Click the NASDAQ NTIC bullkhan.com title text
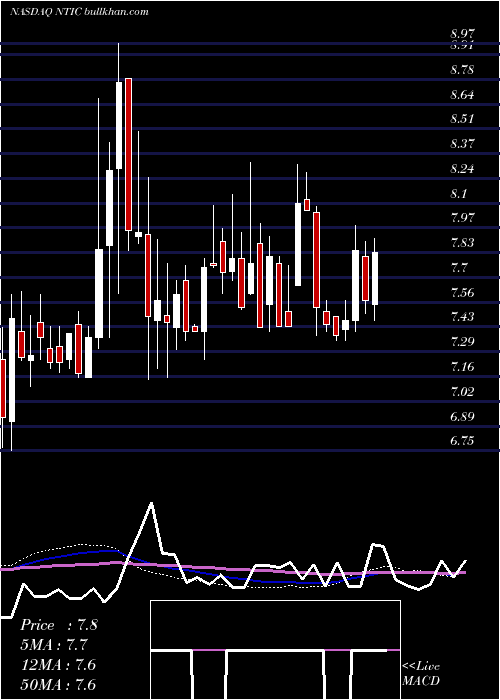This screenshot has height=700, width=500. click(x=79, y=12)
